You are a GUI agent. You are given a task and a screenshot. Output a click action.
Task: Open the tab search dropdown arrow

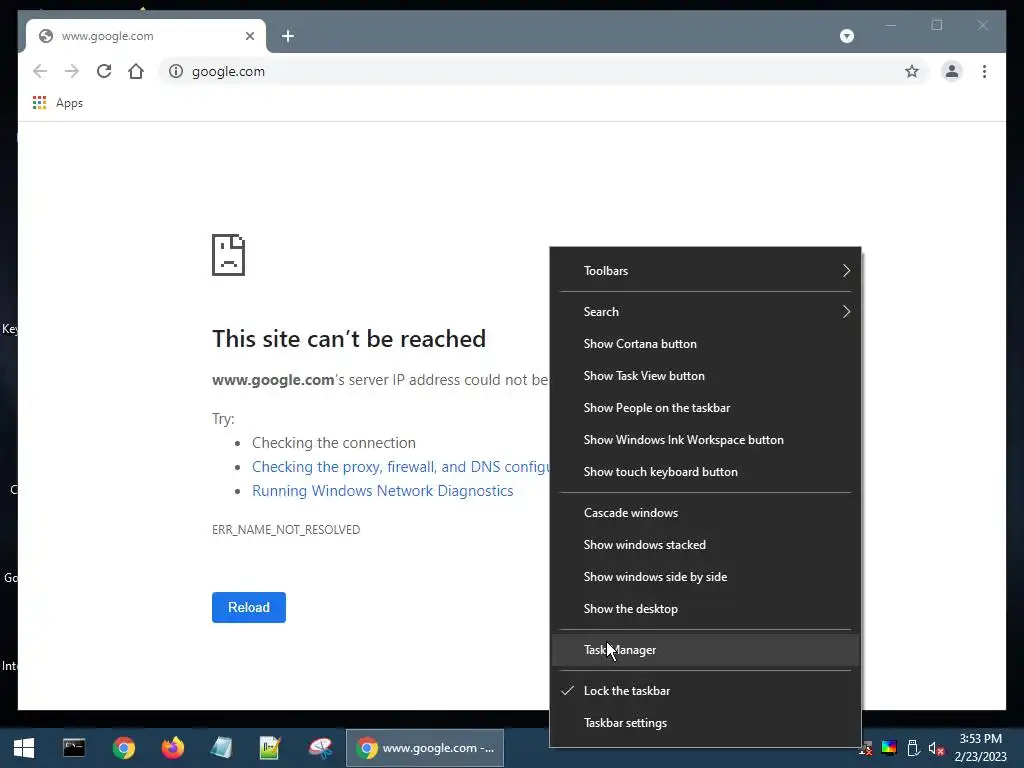pos(847,36)
